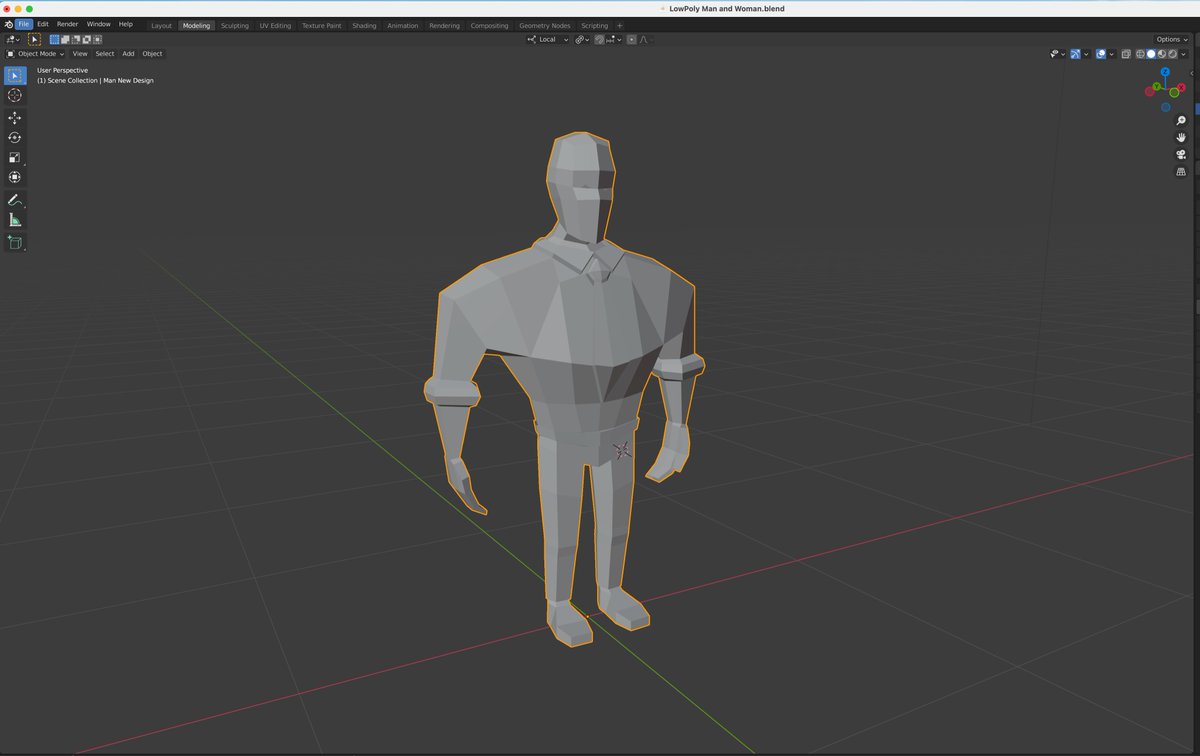Screen dimensions: 1200x756
Task: Set selection mode to Extend
Action: (65, 40)
